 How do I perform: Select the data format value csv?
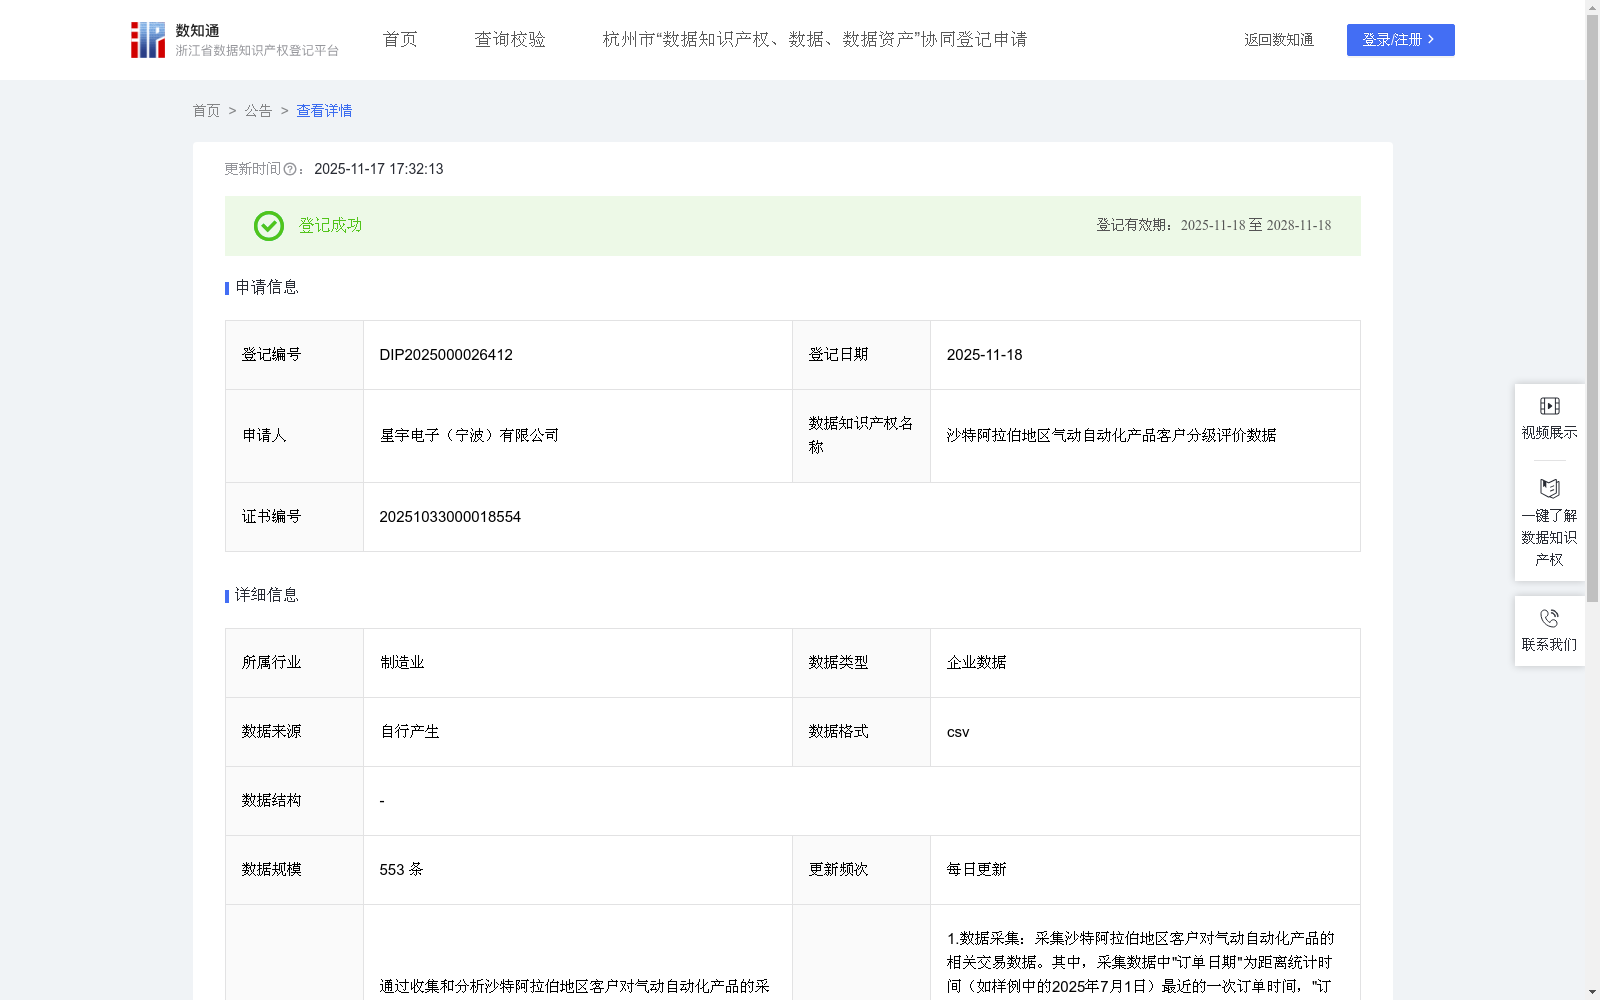[x=958, y=732]
